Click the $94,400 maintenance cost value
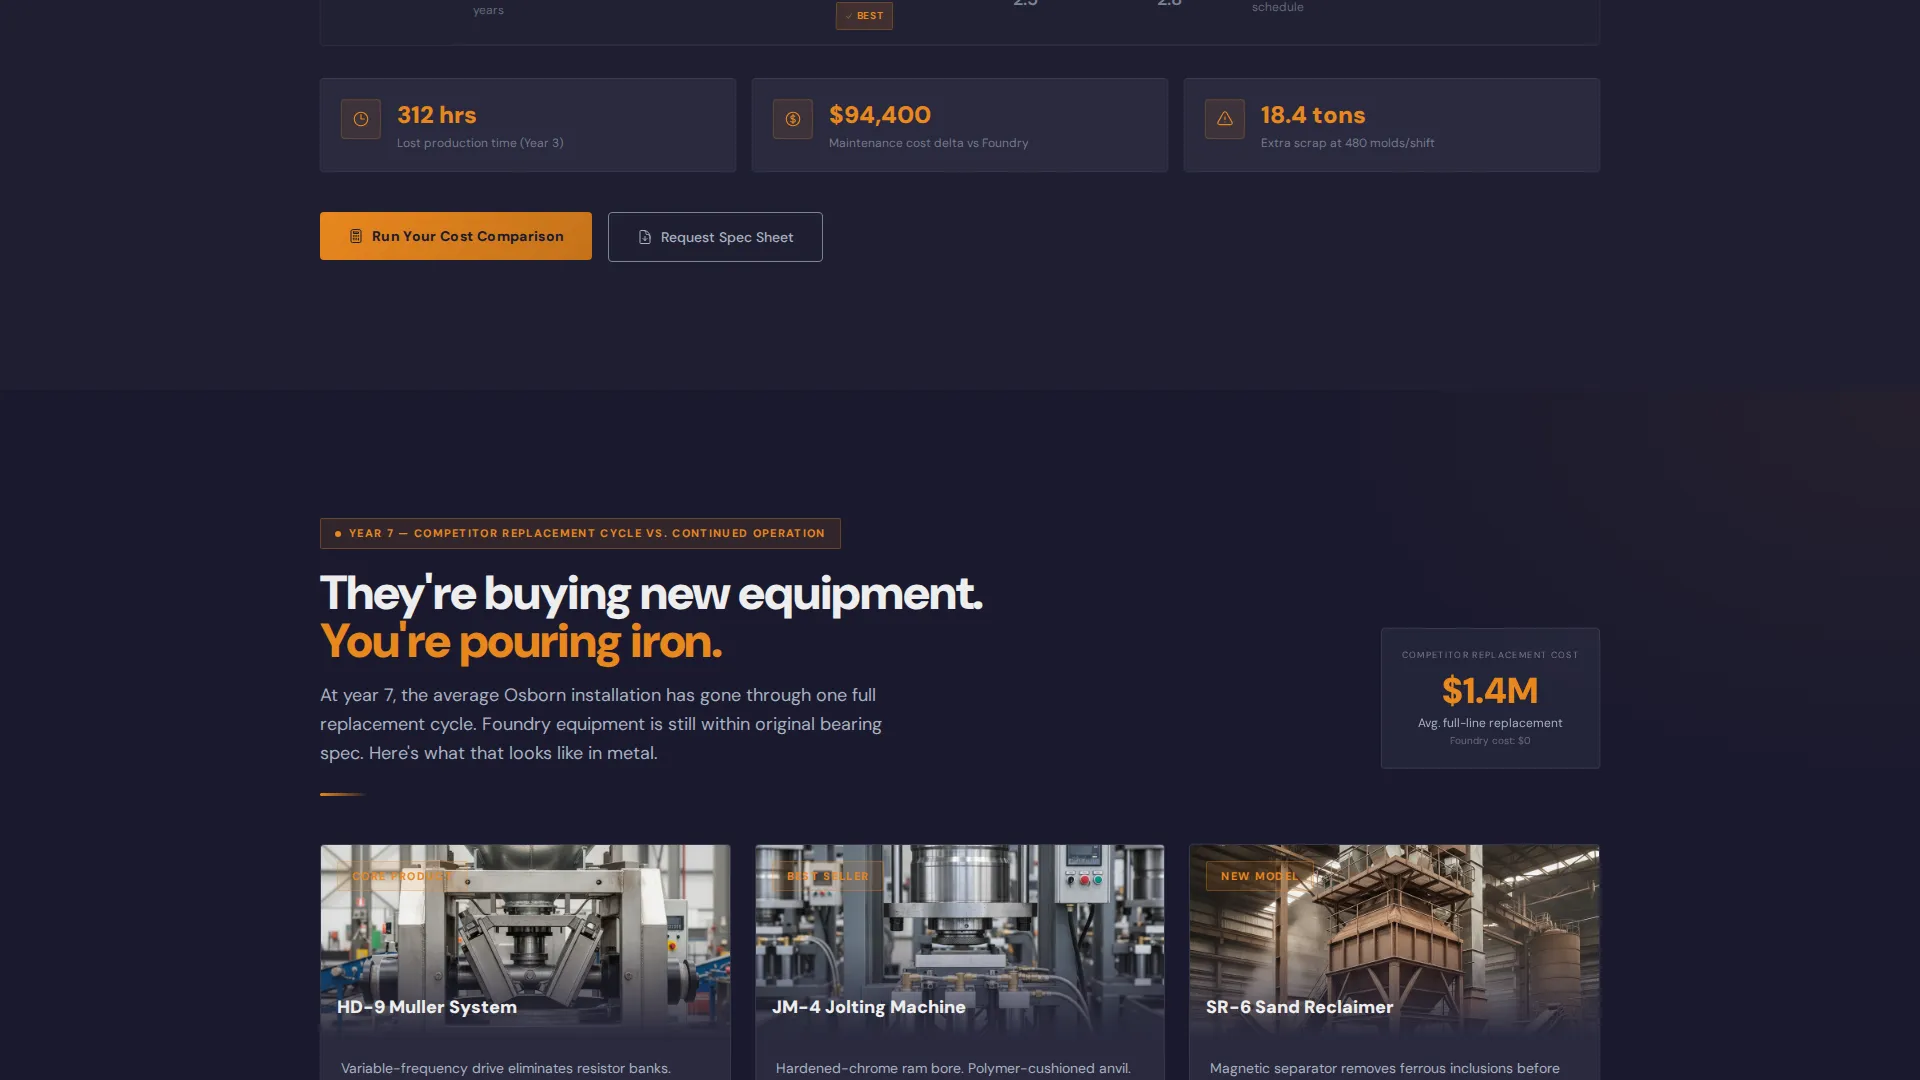 [880, 115]
